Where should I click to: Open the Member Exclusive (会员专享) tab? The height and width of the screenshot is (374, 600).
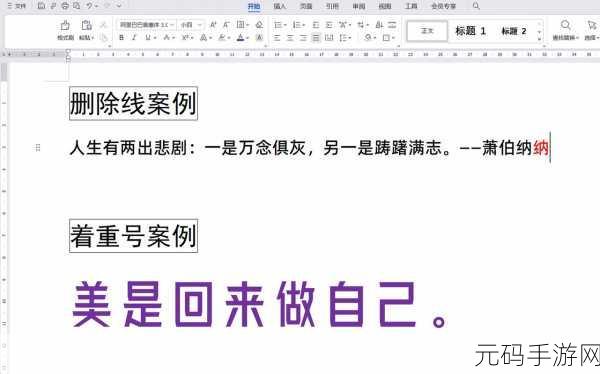443,6
